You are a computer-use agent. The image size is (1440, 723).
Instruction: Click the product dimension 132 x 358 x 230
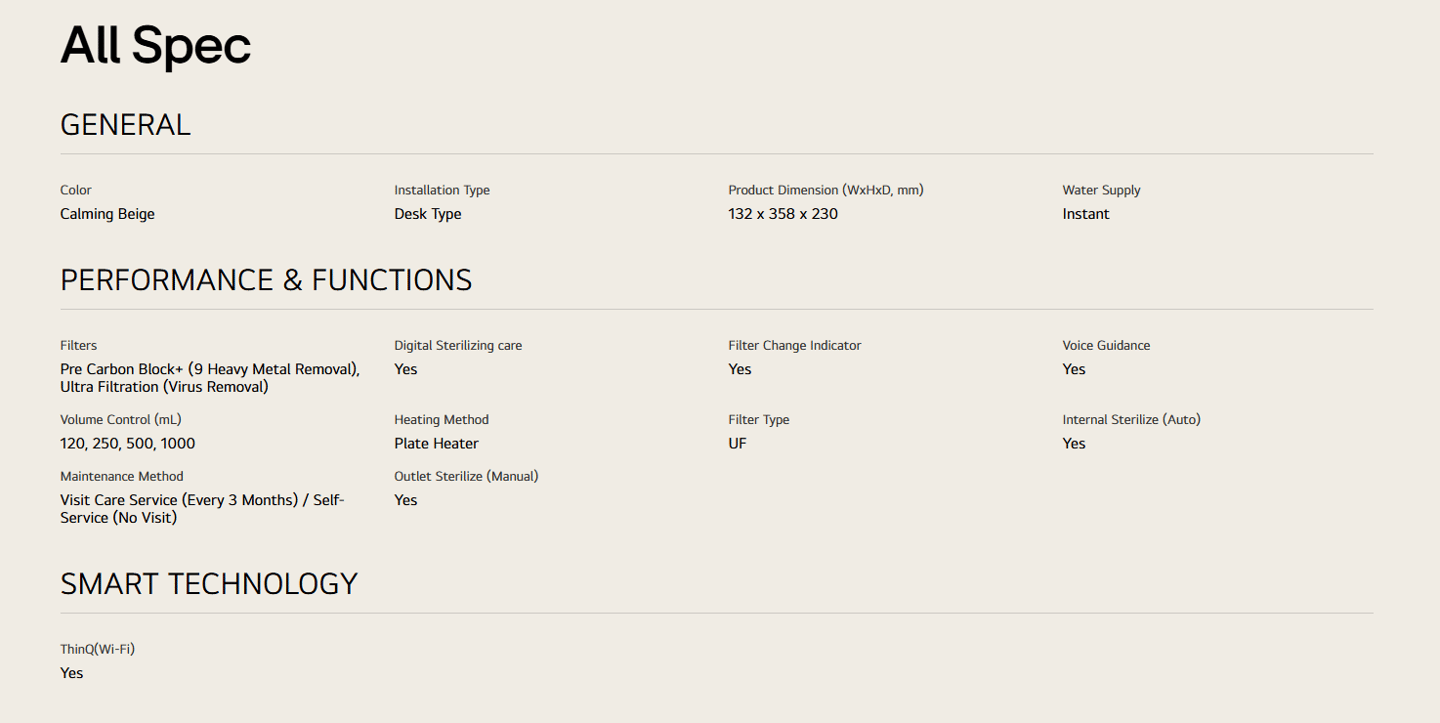click(x=782, y=214)
